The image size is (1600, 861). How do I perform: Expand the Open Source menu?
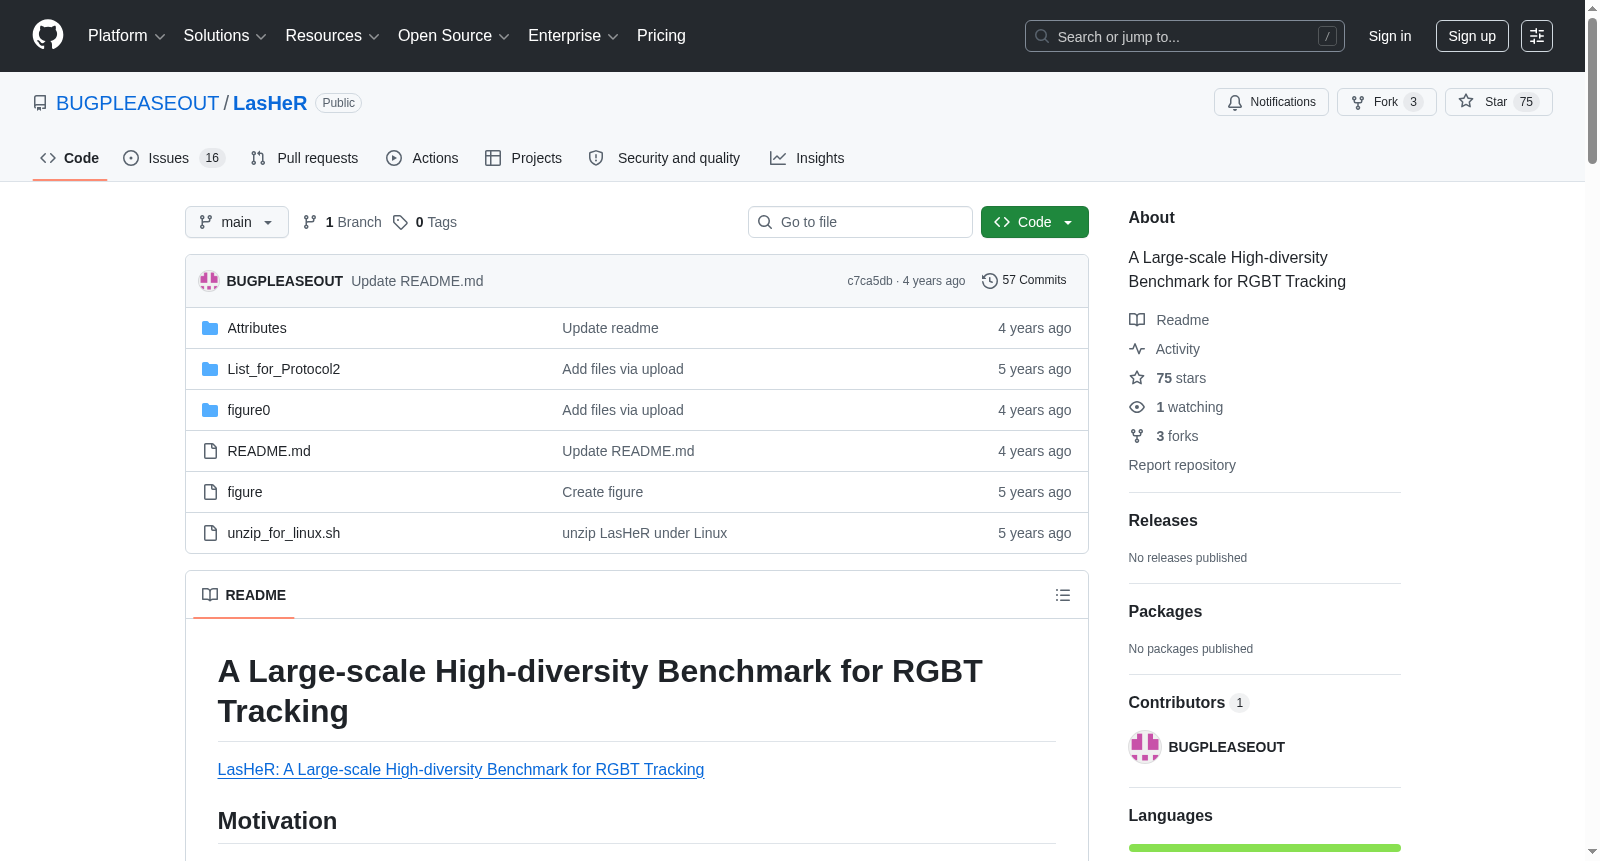pyautogui.click(x=454, y=36)
